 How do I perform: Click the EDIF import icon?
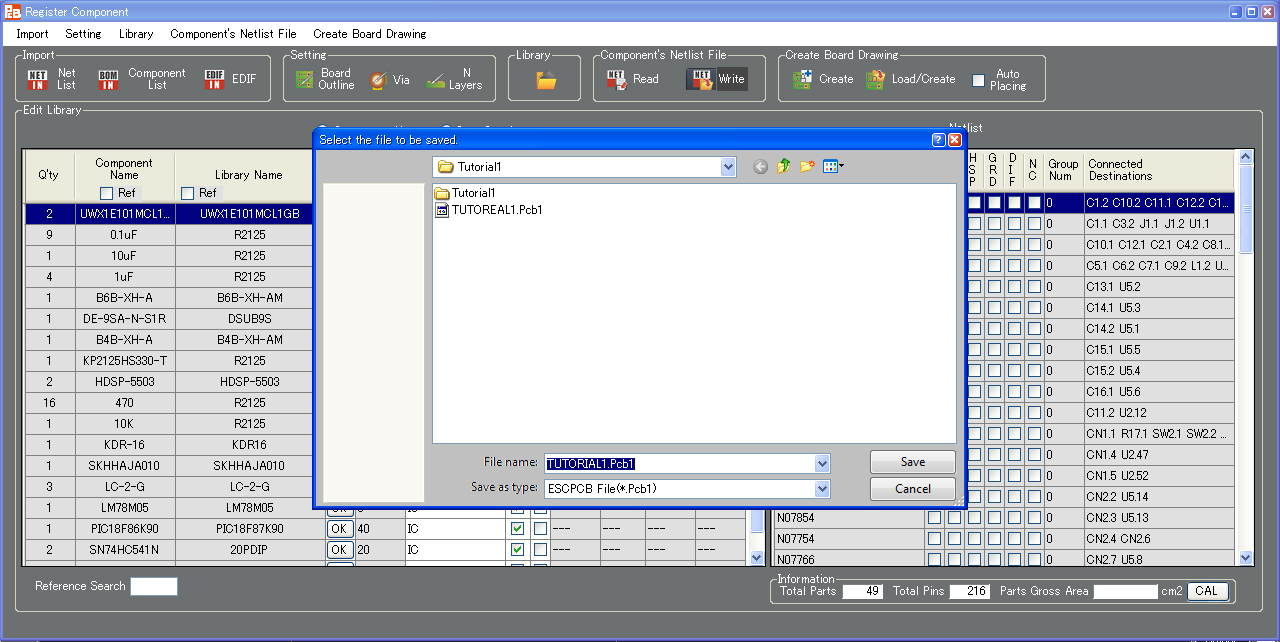point(214,80)
